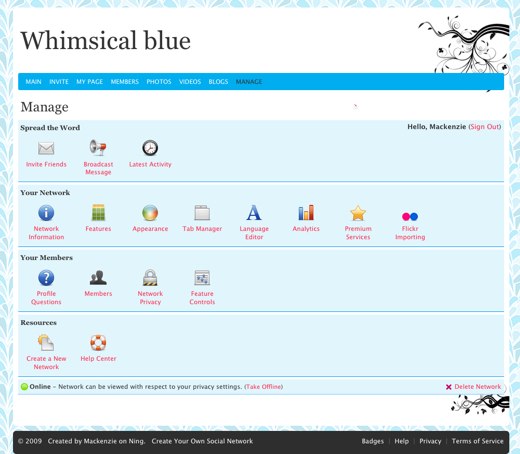Screen dimensions: 520x454
Task: Click the Help Center lifebuoy icon
Action: [98, 343]
